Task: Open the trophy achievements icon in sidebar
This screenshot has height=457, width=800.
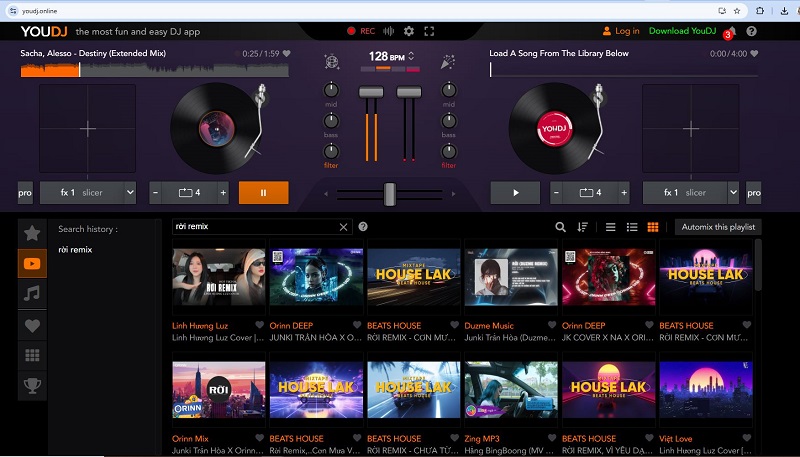Action: click(32, 386)
